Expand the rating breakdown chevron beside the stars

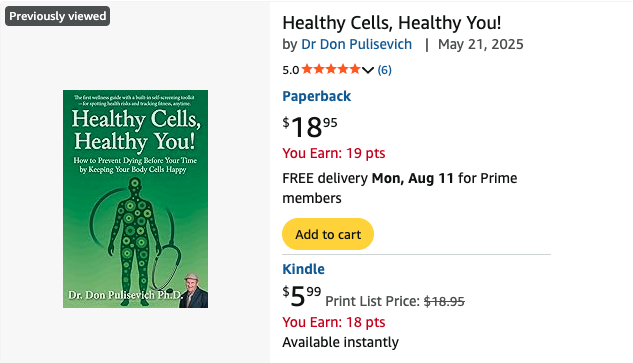click(368, 70)
